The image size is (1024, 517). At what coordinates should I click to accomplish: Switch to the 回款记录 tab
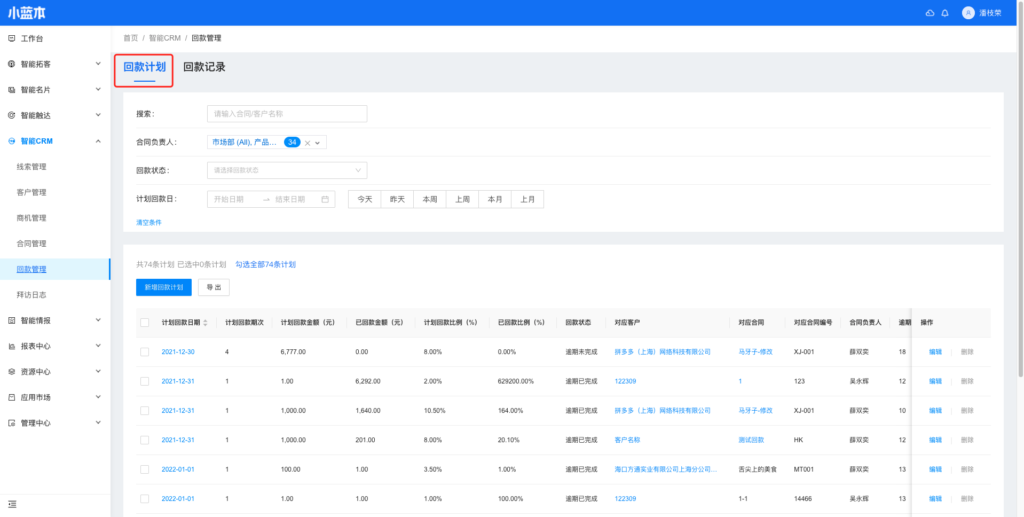click(204, 67)
